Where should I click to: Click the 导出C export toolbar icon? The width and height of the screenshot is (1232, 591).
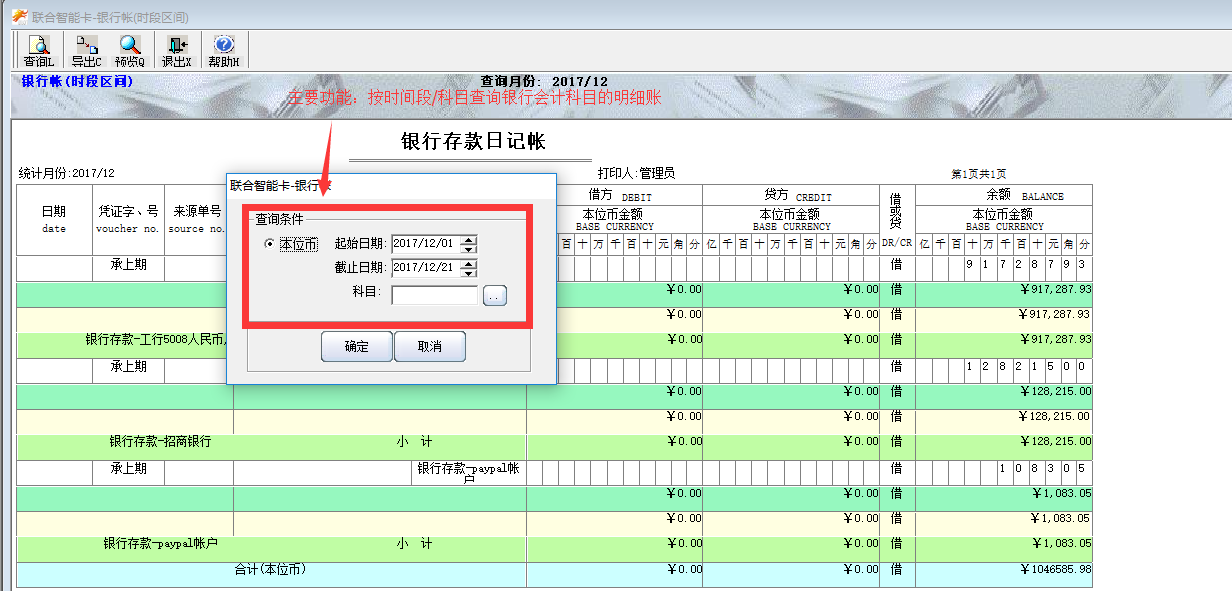click(86, 50)
